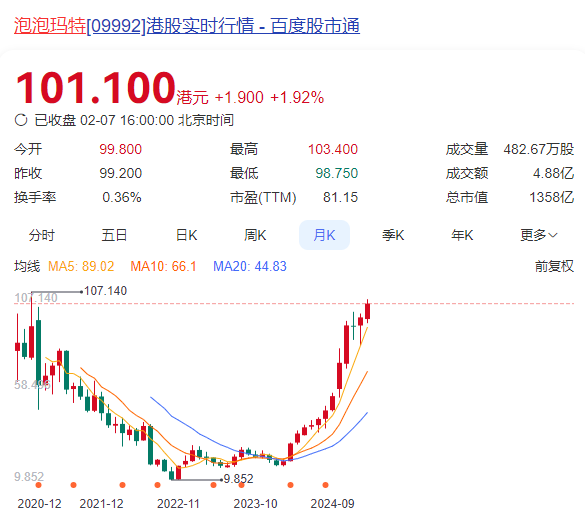Click the 总市值 value 1358亿

point(551,197)
